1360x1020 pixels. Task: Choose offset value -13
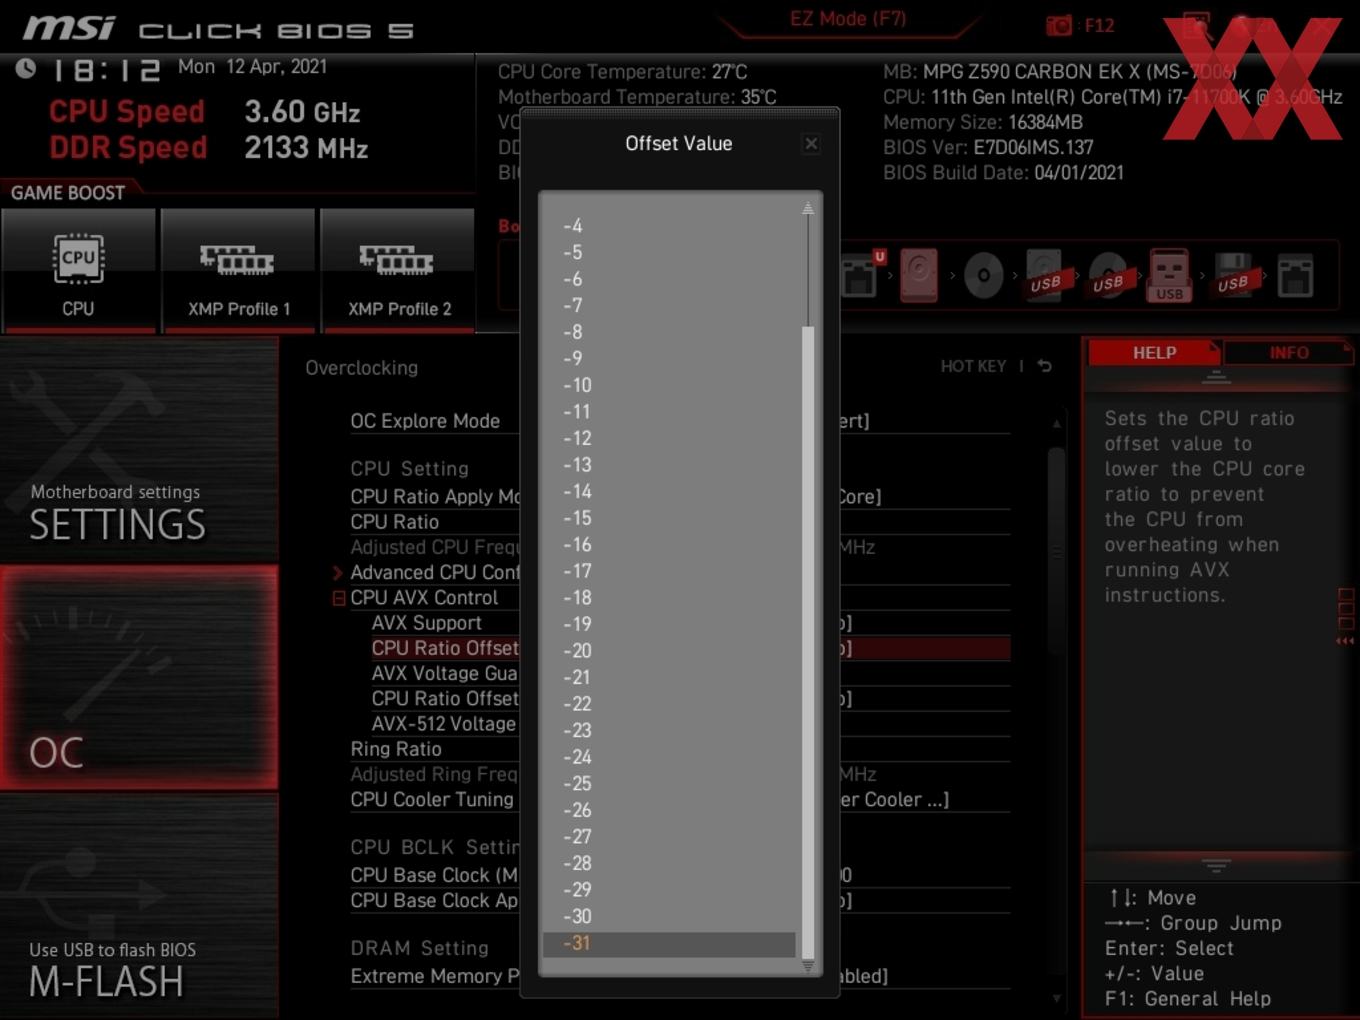(x=669, y=465)
